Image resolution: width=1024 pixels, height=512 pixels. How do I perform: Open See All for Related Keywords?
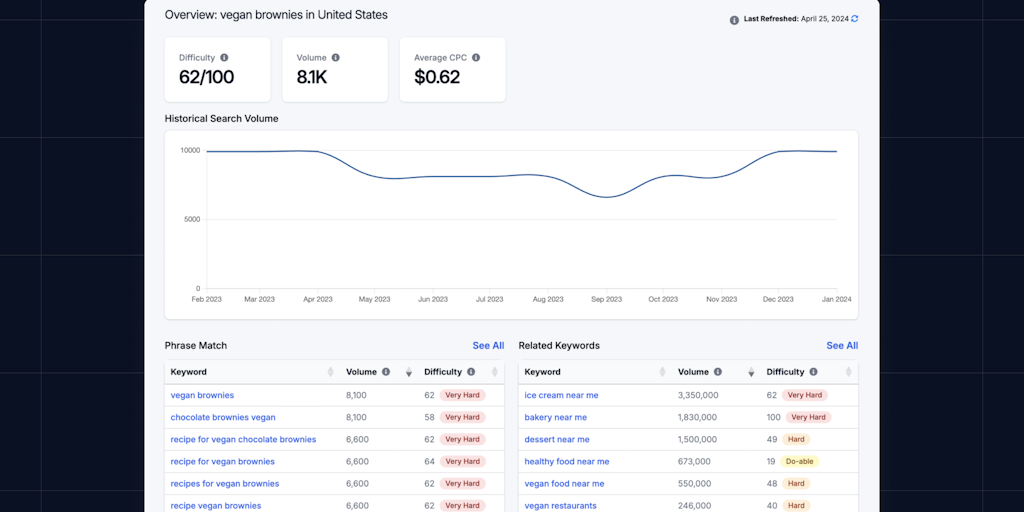tap(842, 346)
